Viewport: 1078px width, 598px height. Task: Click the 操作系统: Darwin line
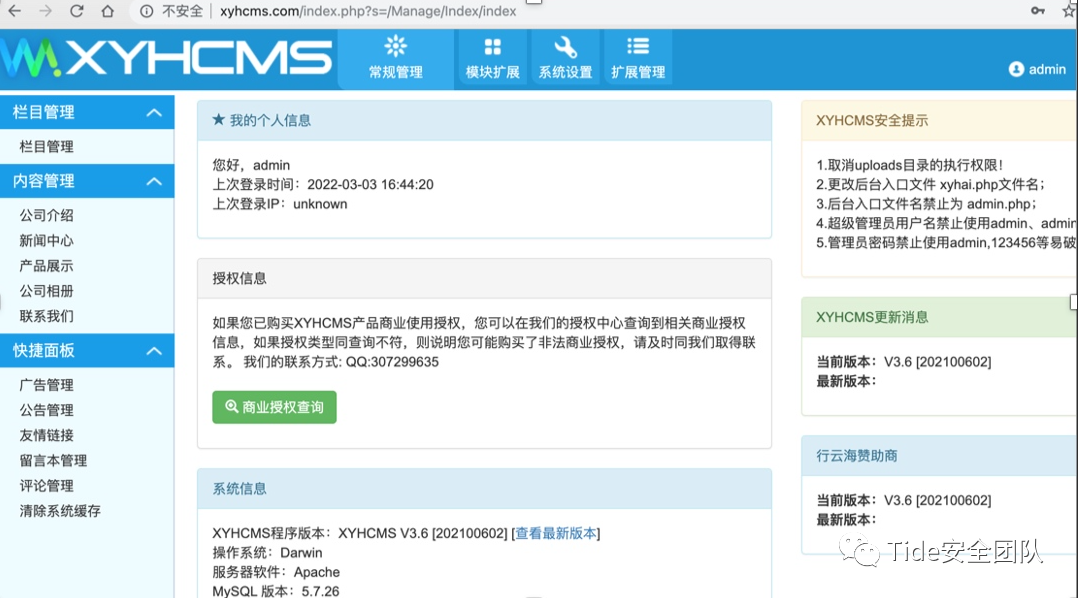tap(267, 553)
